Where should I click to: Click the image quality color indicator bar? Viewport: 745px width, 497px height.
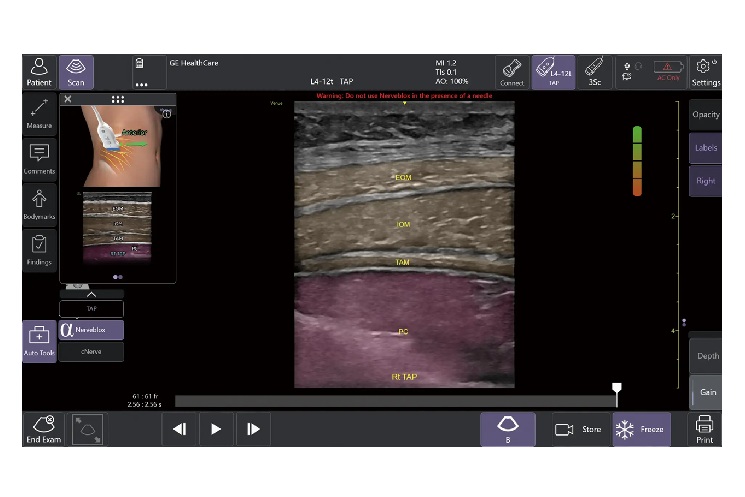tap(638, 161)
